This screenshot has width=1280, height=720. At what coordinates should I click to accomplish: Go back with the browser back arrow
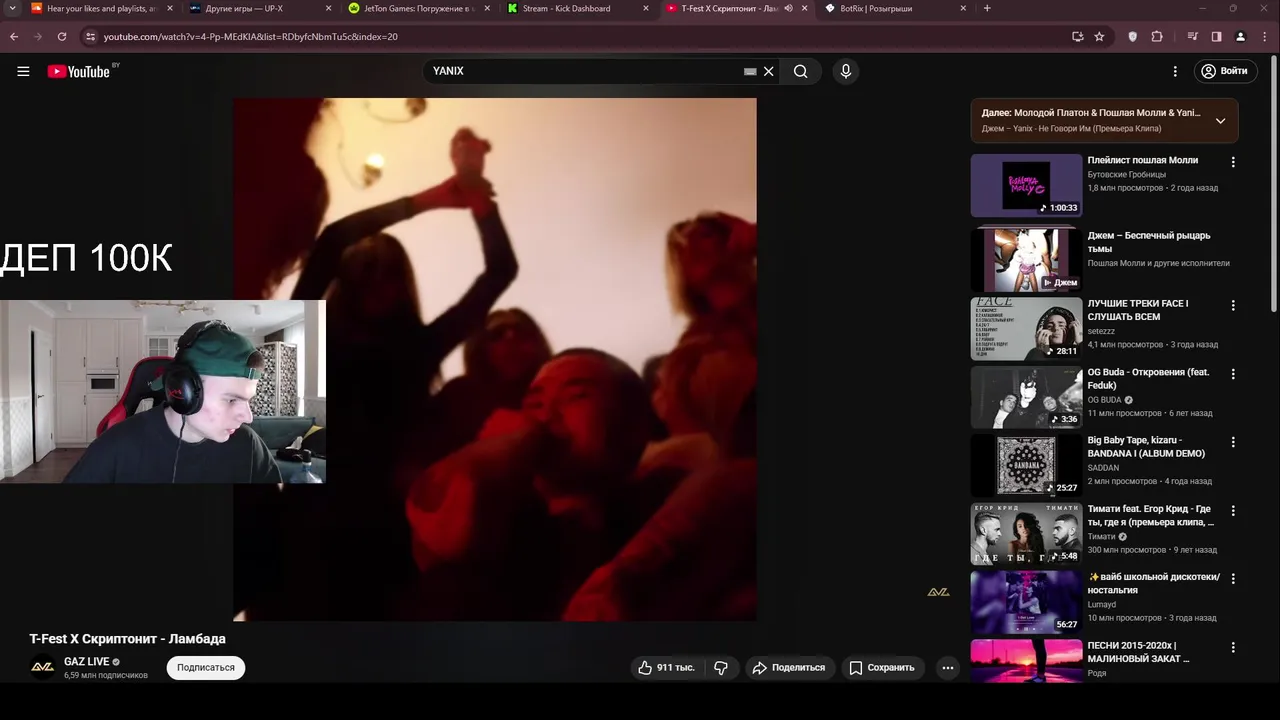[x=14, y=37]
